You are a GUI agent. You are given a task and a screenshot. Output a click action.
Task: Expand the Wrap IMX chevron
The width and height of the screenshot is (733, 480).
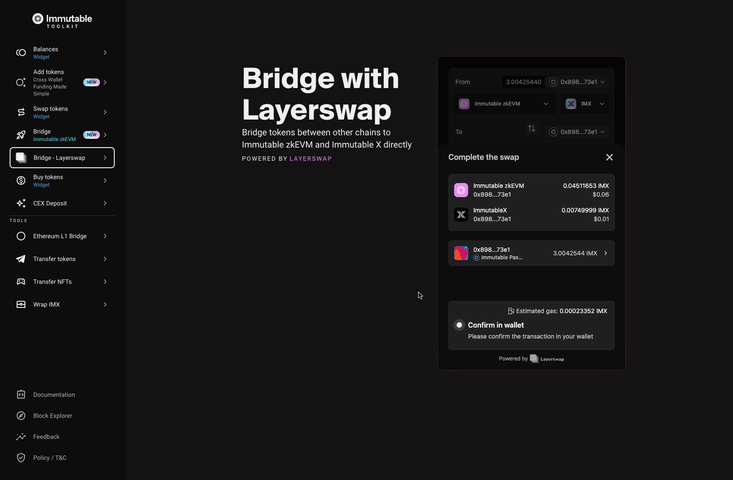point(105,304)
